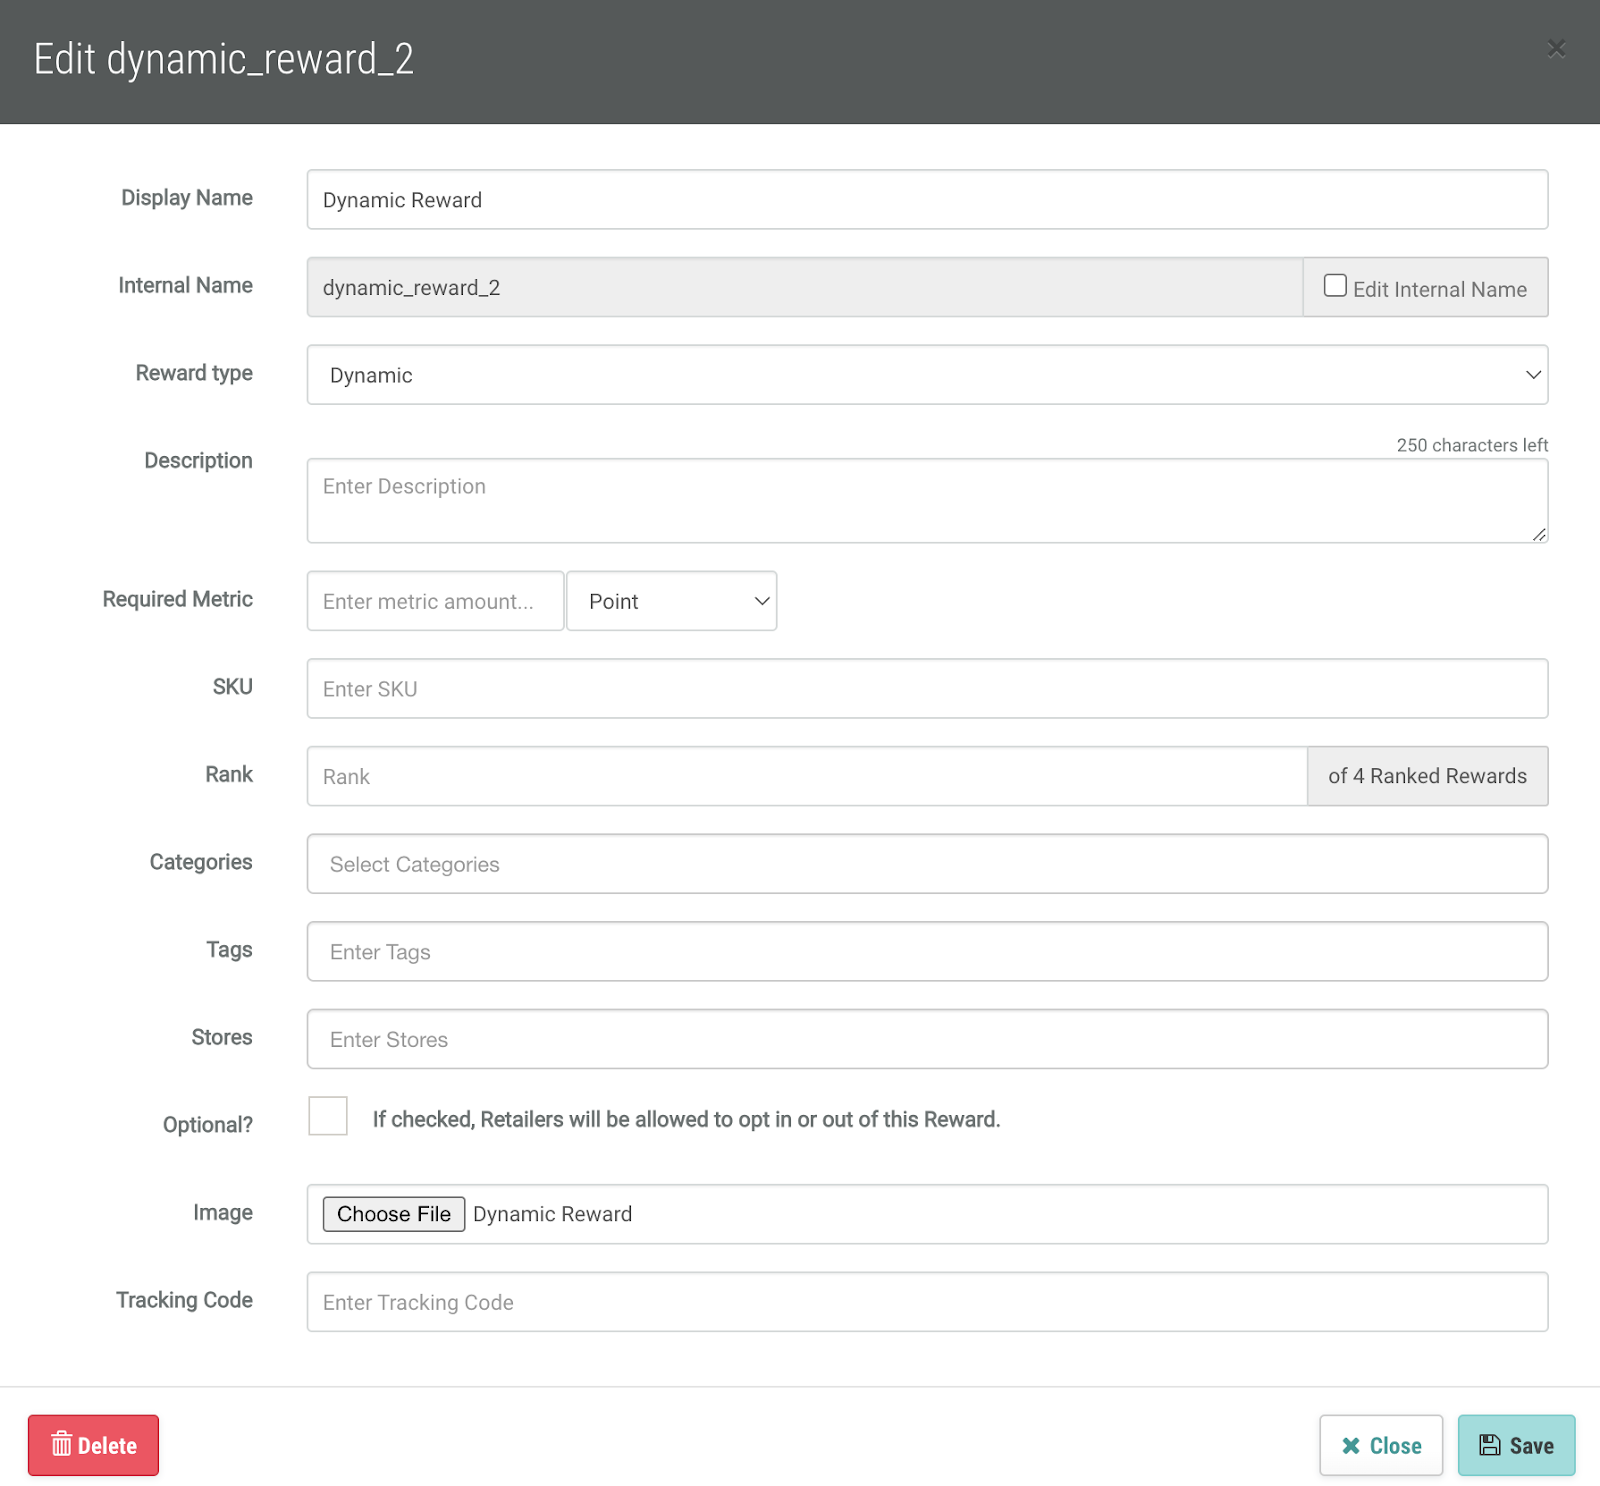Click the red Delete button
This screenshot has height=1486, width=1600.
(x=93, y=1445)
